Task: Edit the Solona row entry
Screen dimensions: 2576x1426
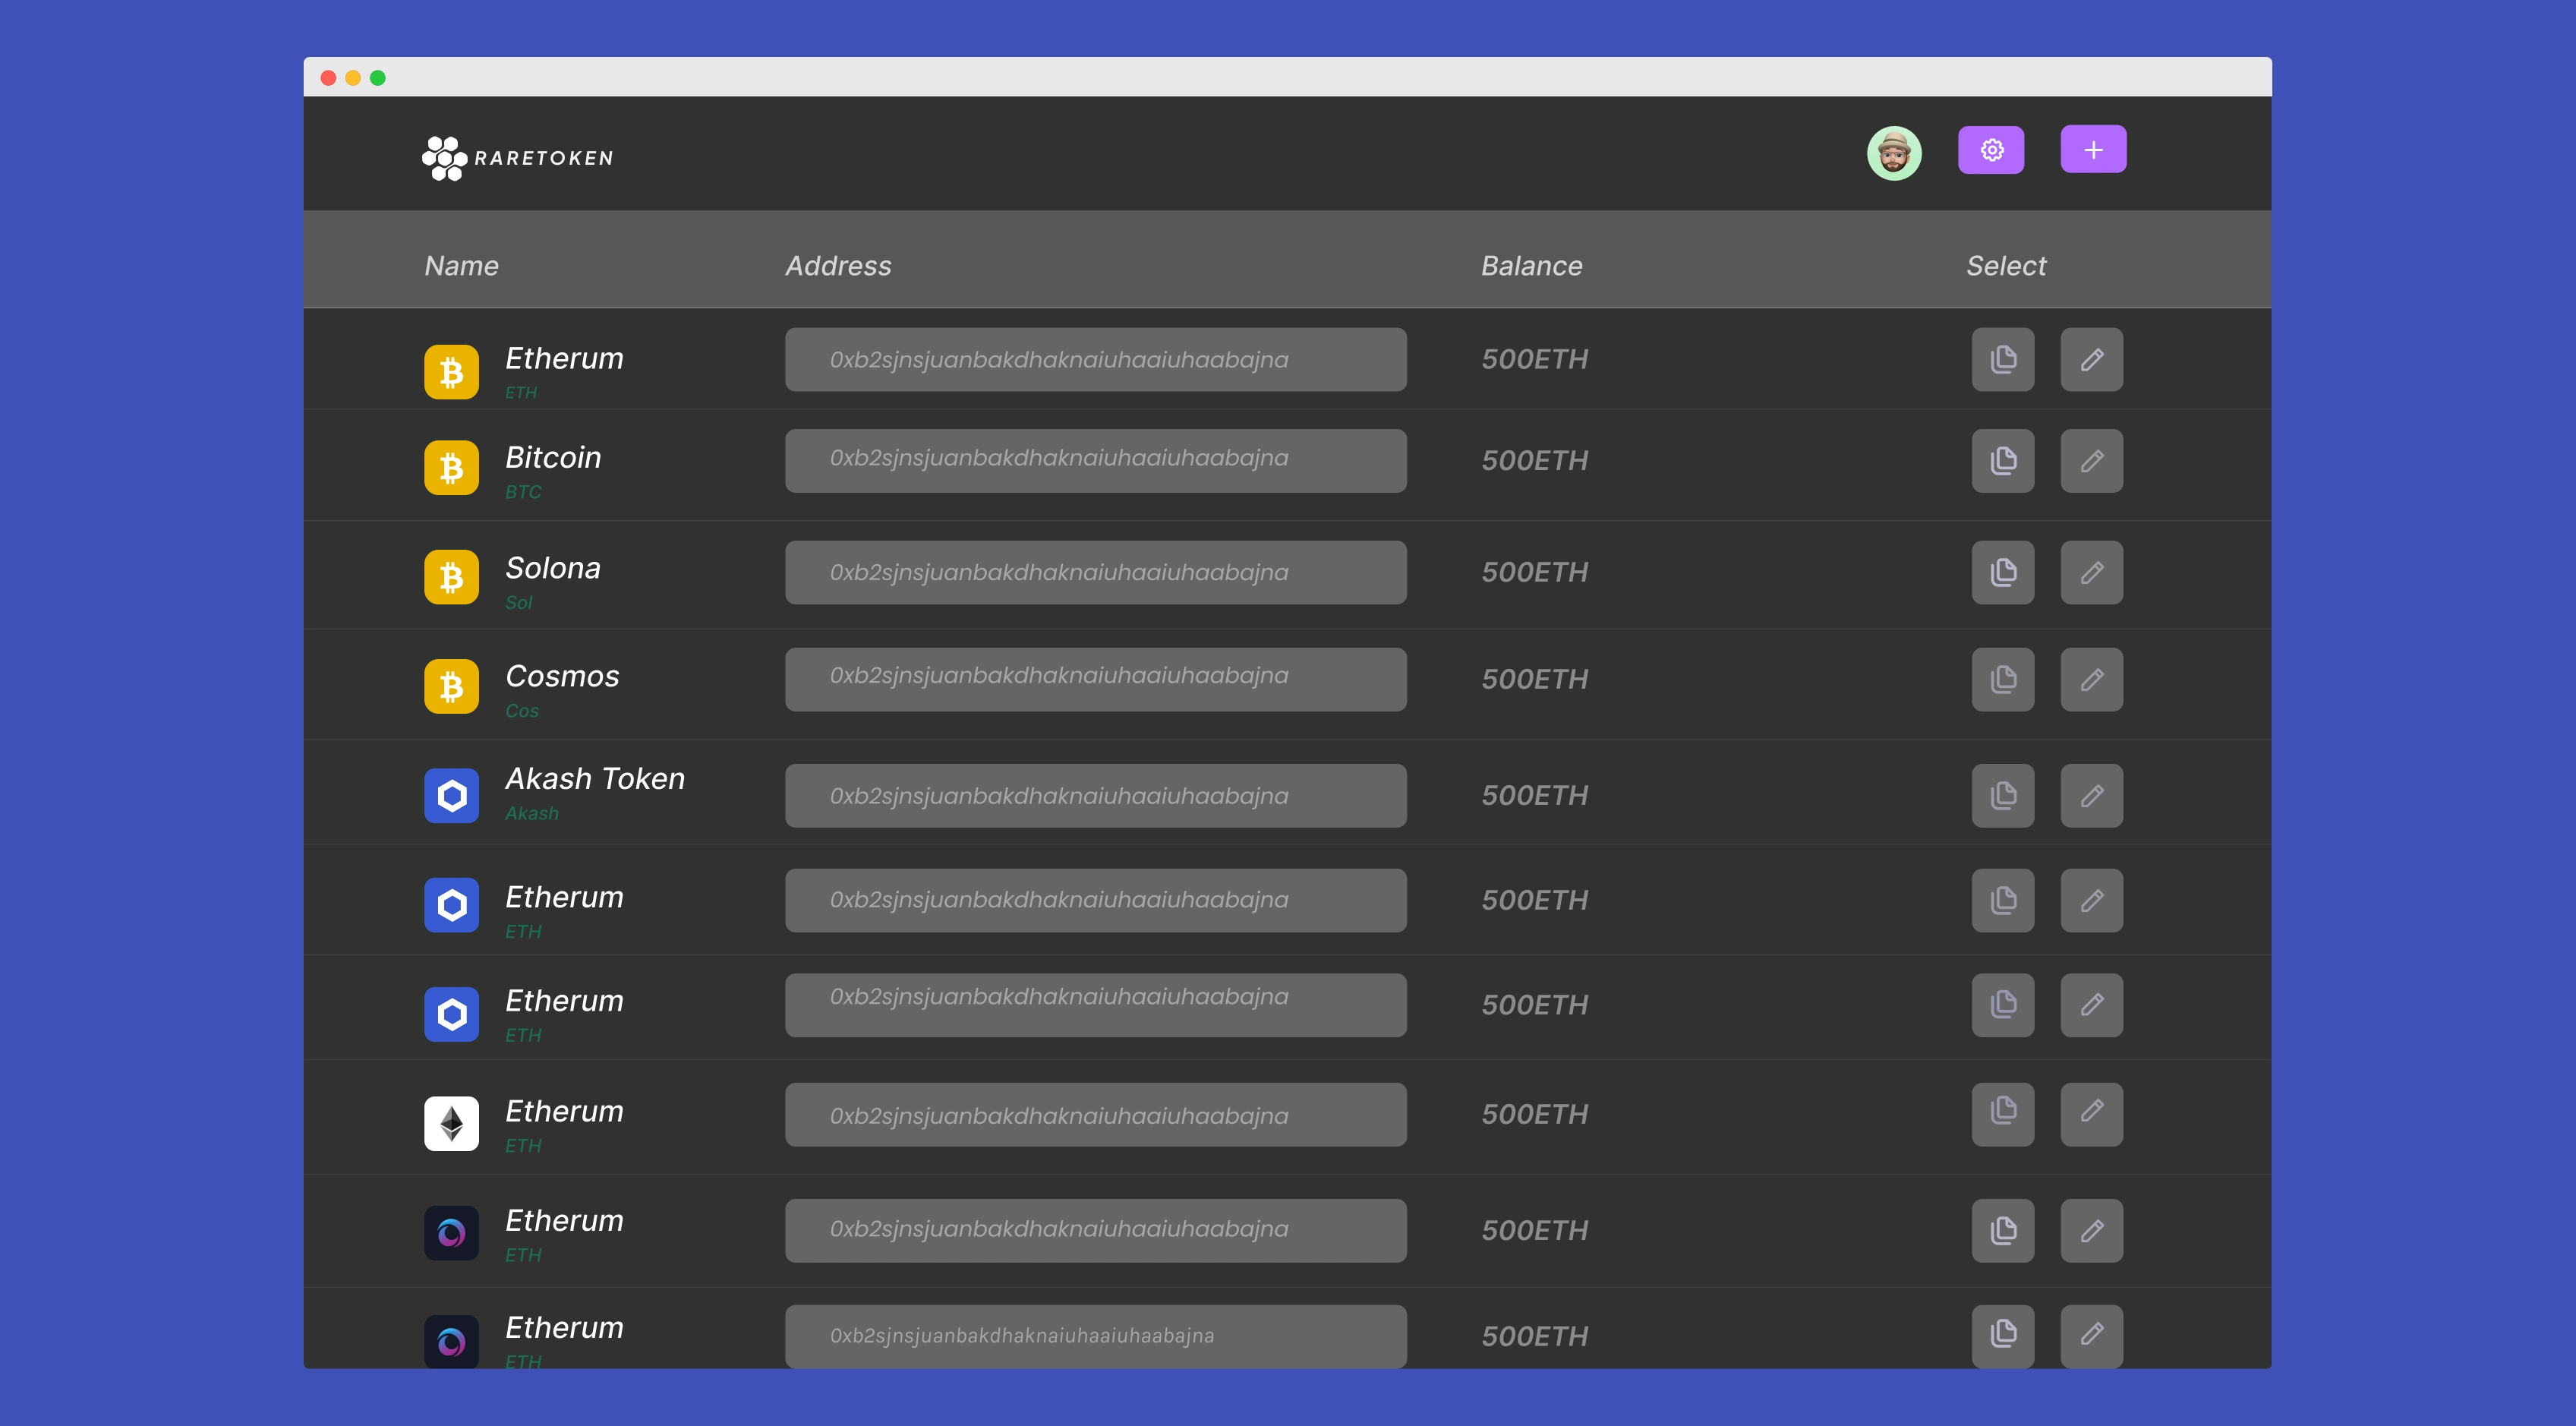Action: (2091, 573)
